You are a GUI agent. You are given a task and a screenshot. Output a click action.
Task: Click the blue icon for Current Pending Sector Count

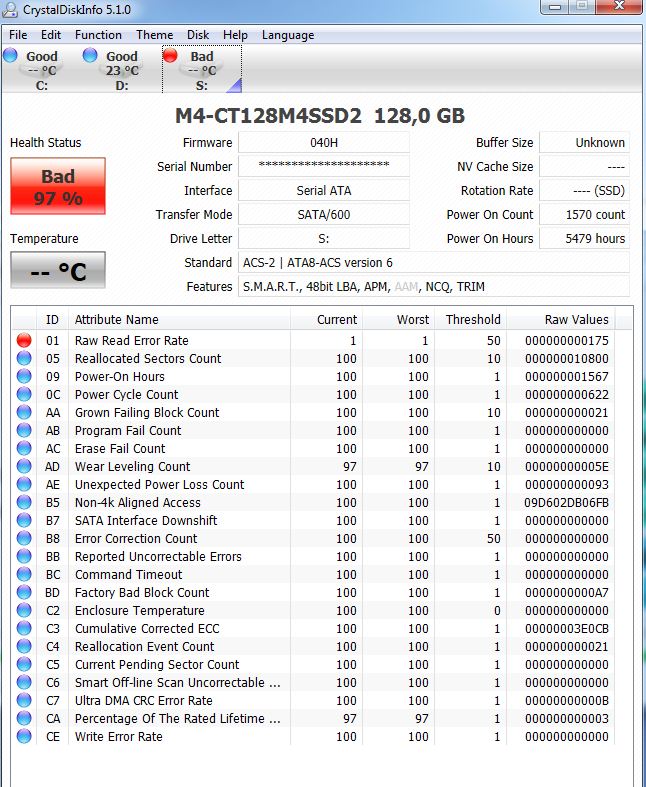(24, 664)
